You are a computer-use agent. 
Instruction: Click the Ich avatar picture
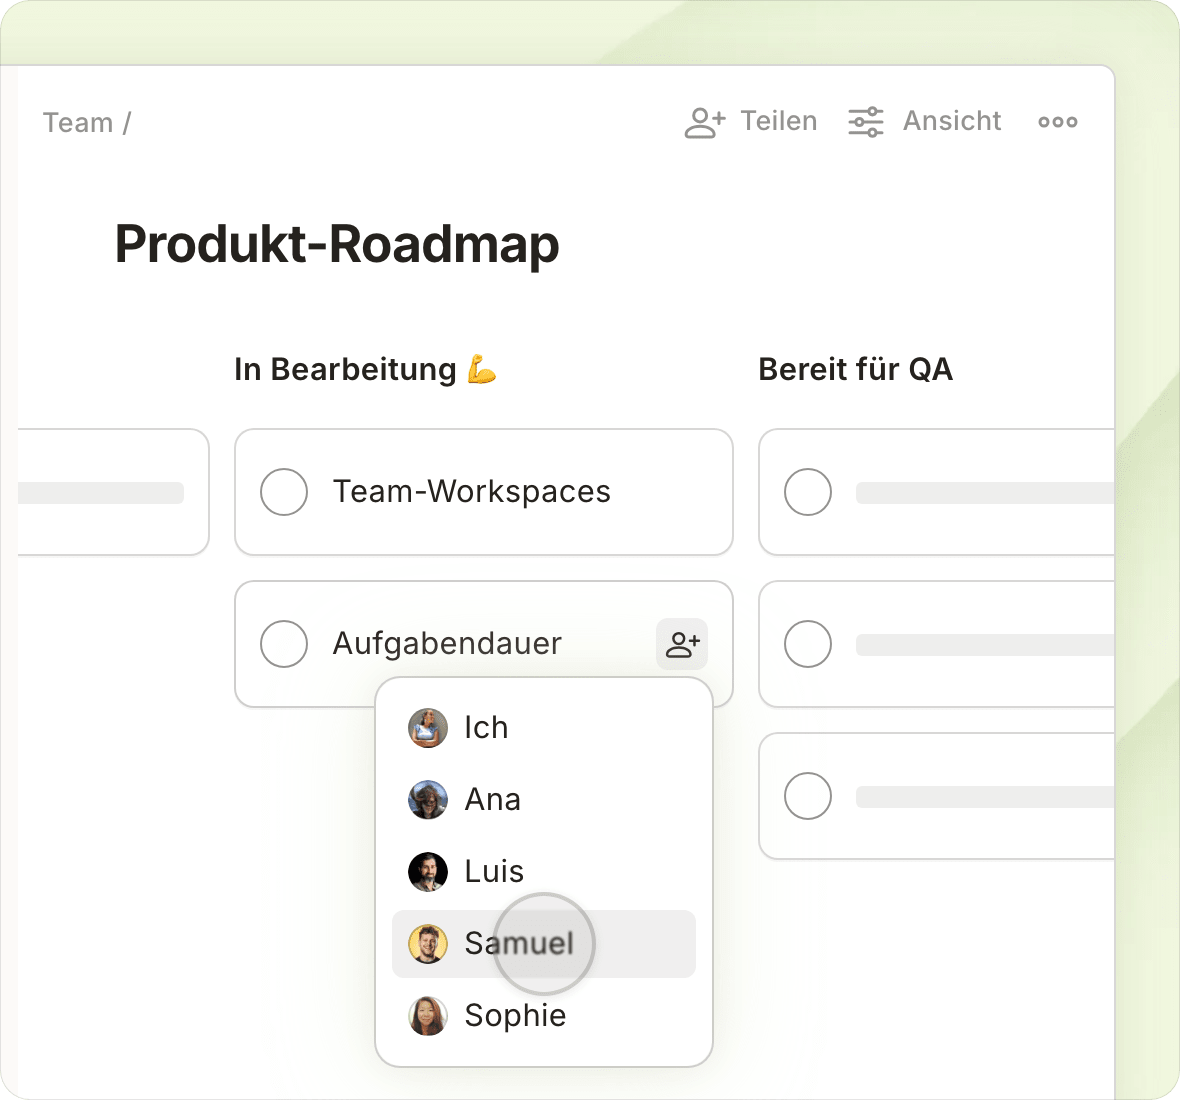(x=428, y=728)
